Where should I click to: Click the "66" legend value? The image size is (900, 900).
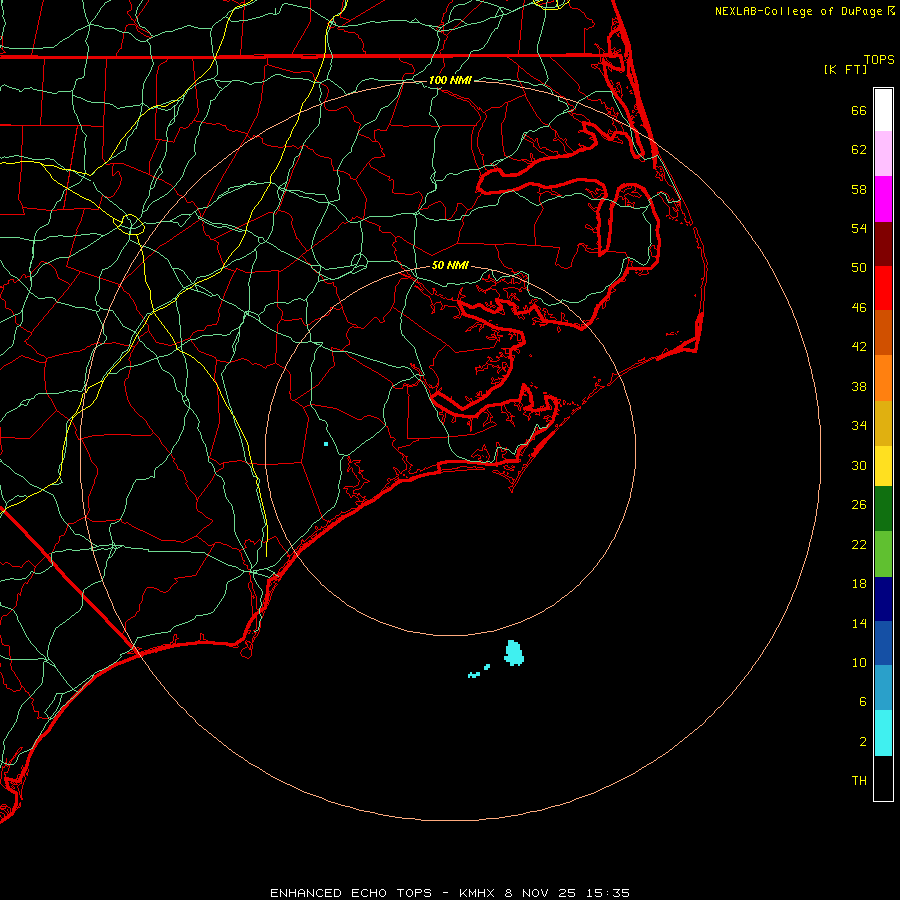point(859,111)
